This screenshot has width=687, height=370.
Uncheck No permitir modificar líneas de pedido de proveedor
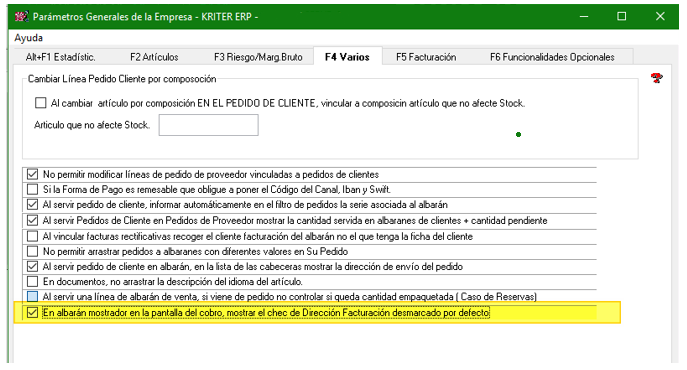pos(32,174)
